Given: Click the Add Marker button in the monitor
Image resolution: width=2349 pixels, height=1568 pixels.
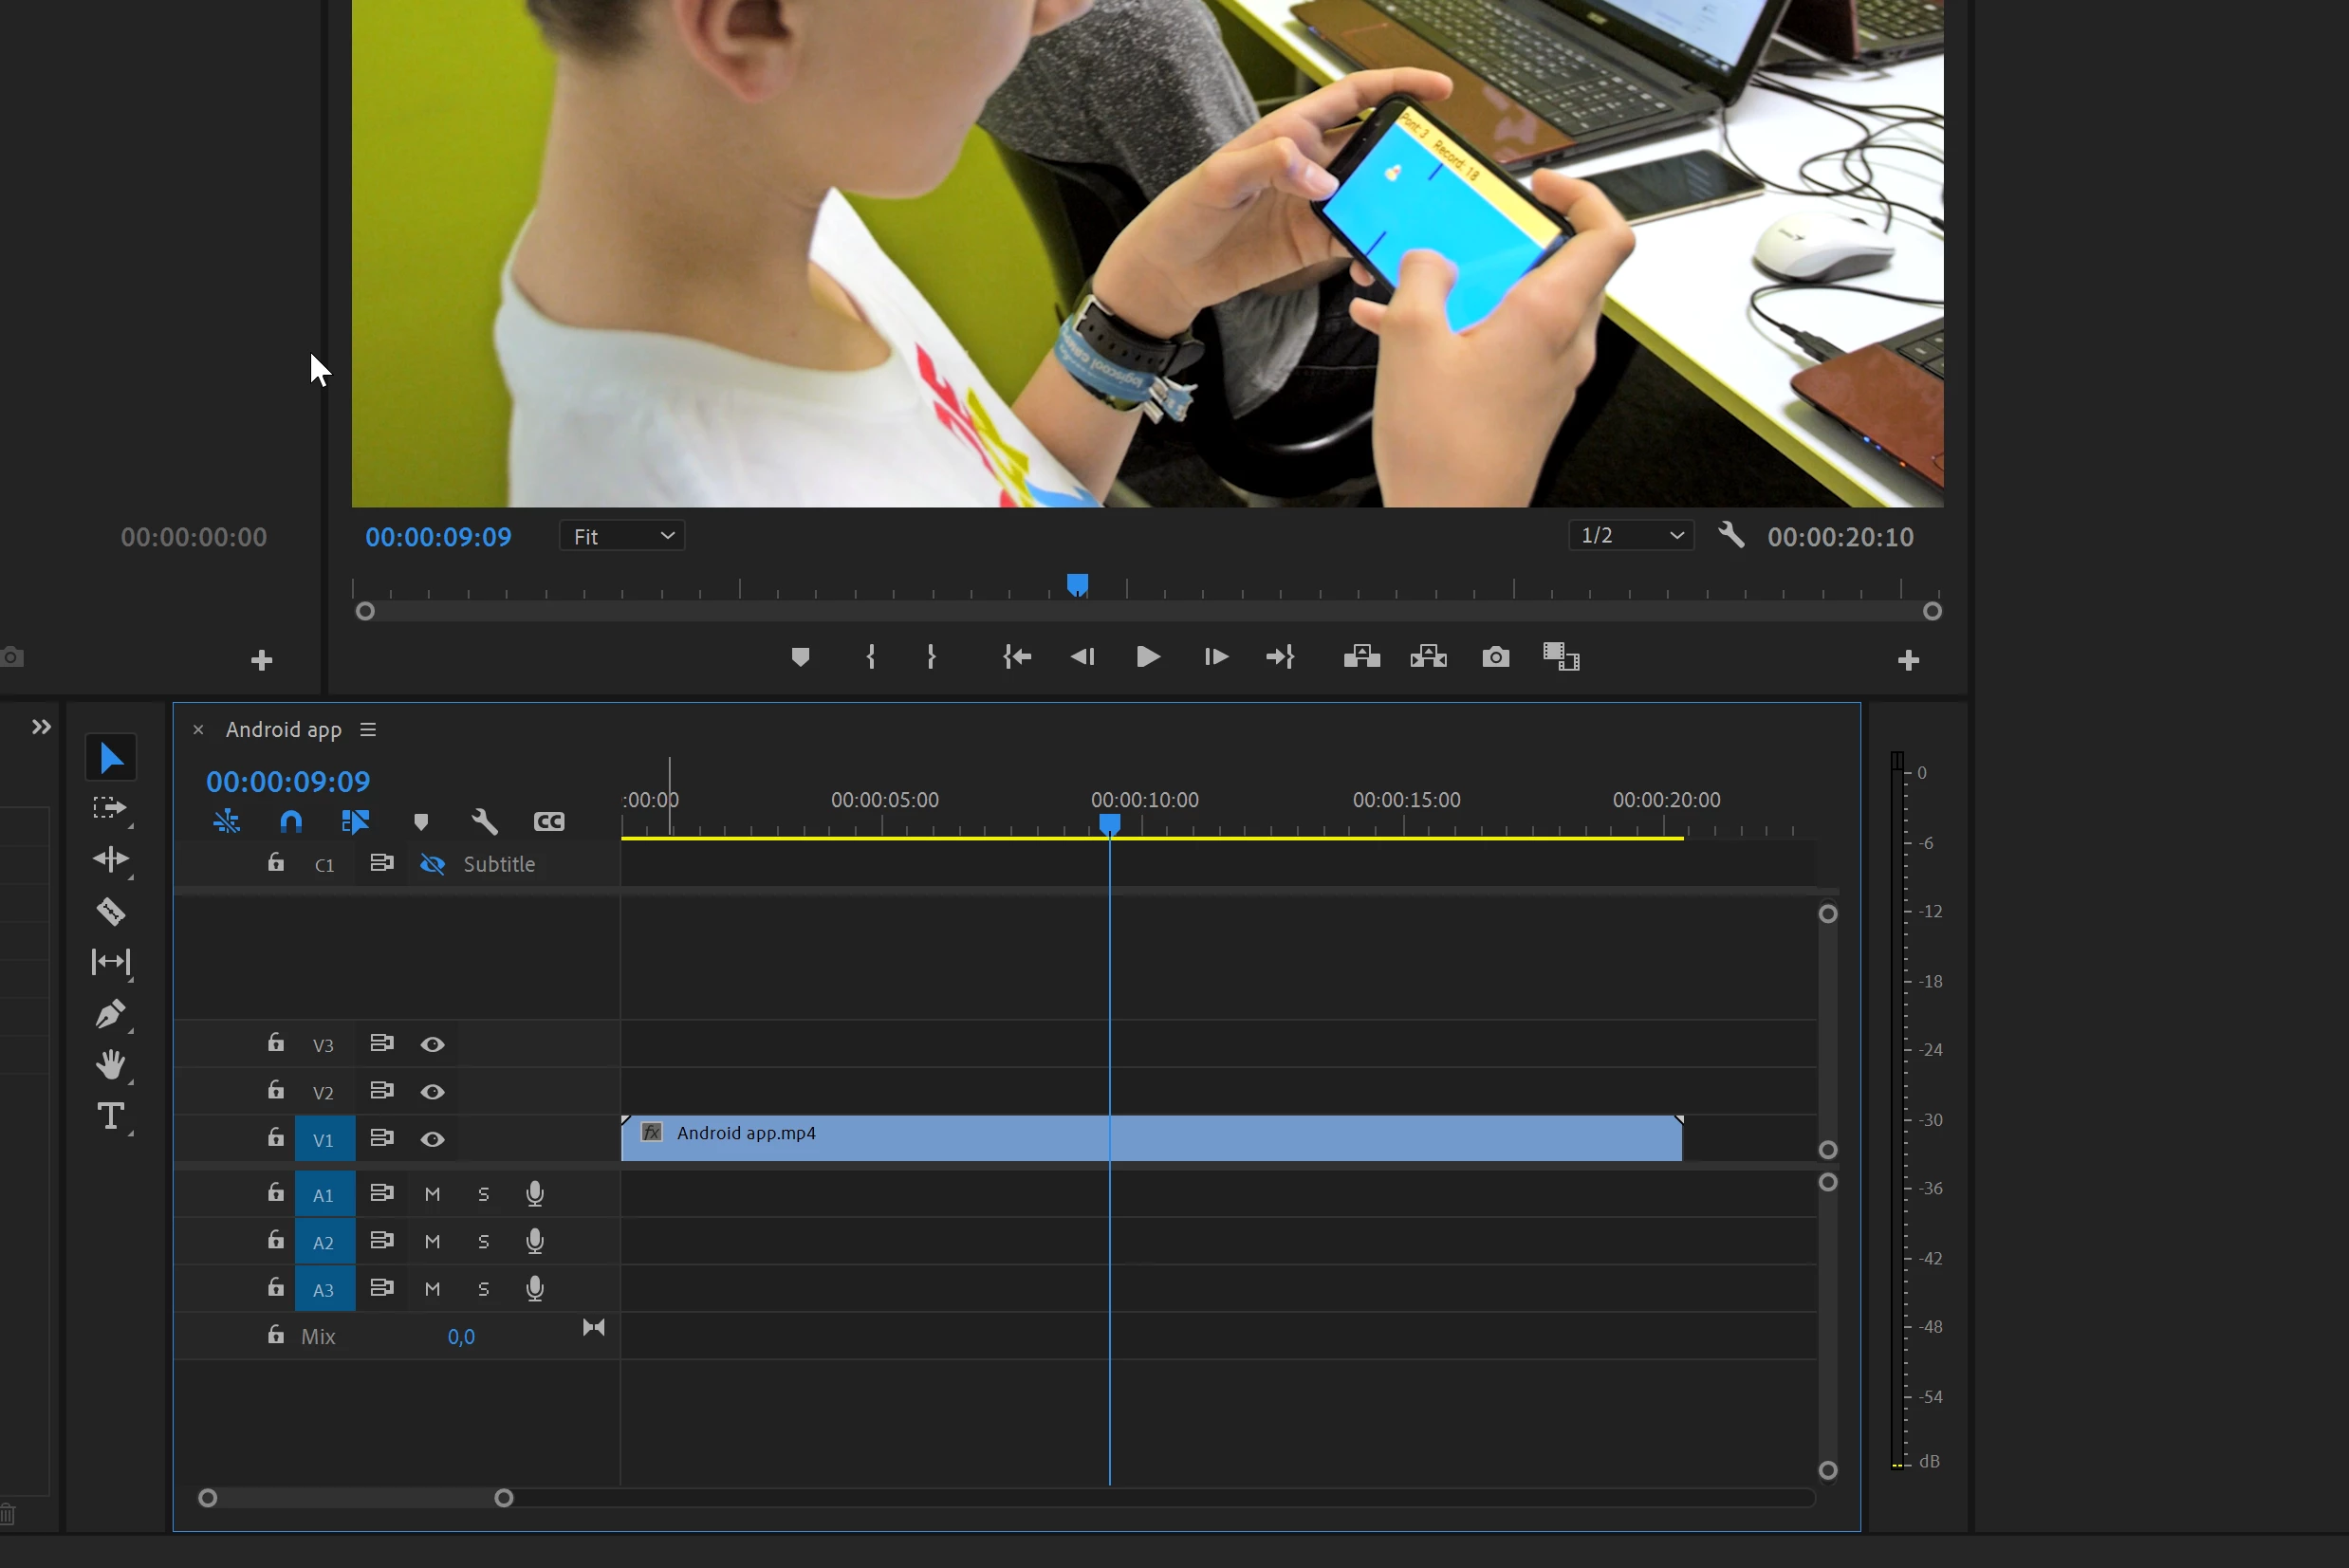Looking at the screenshot, I should [800, 657].
